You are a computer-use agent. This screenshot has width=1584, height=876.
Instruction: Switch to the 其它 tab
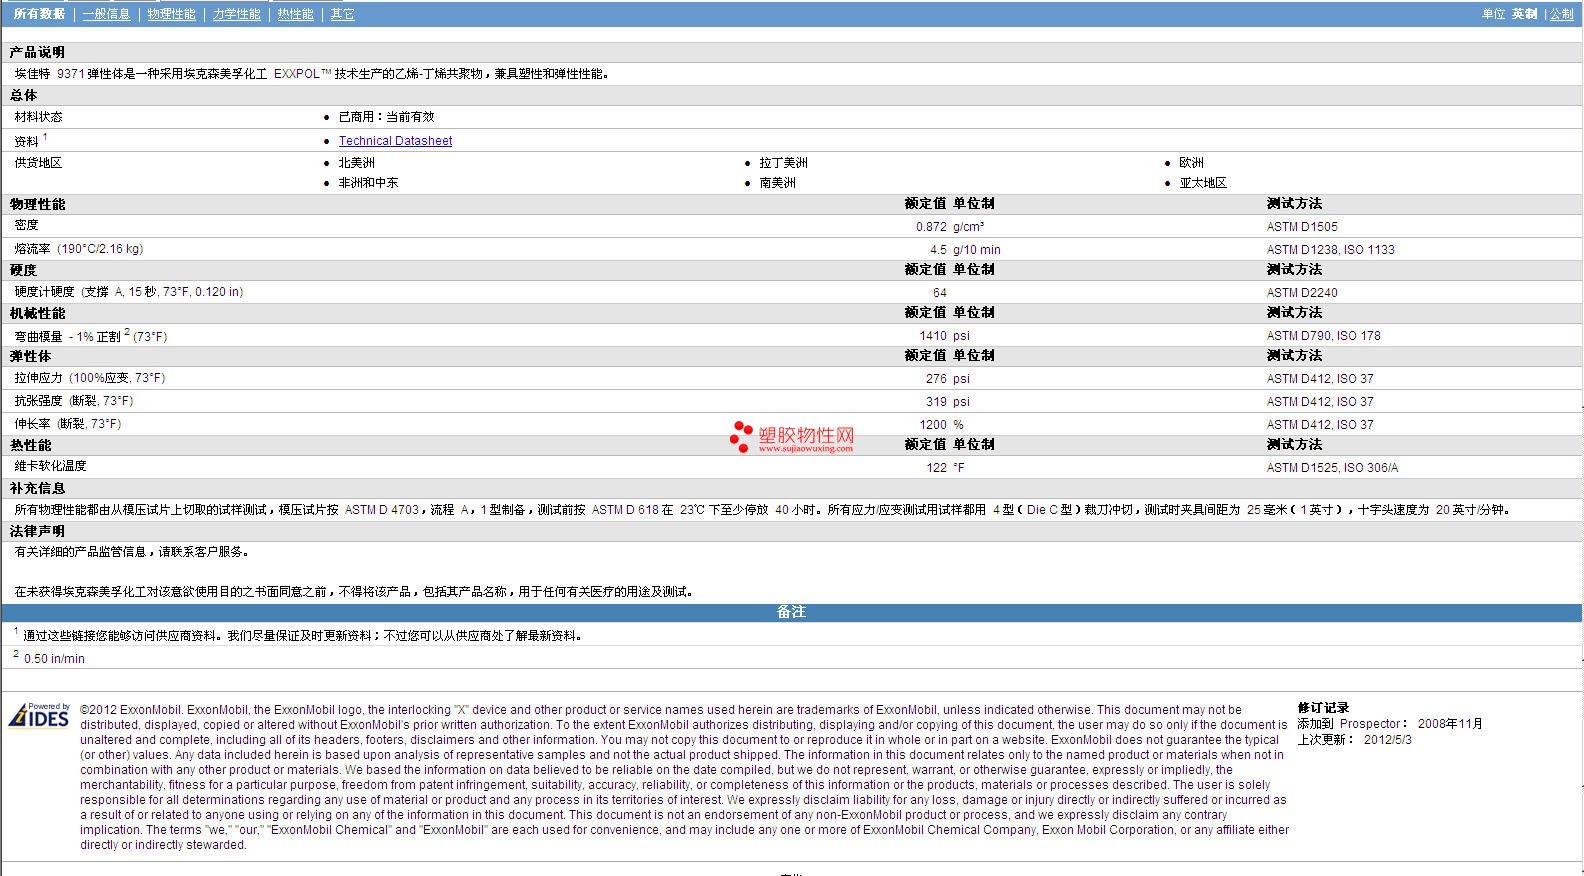[x=343, y=14]
